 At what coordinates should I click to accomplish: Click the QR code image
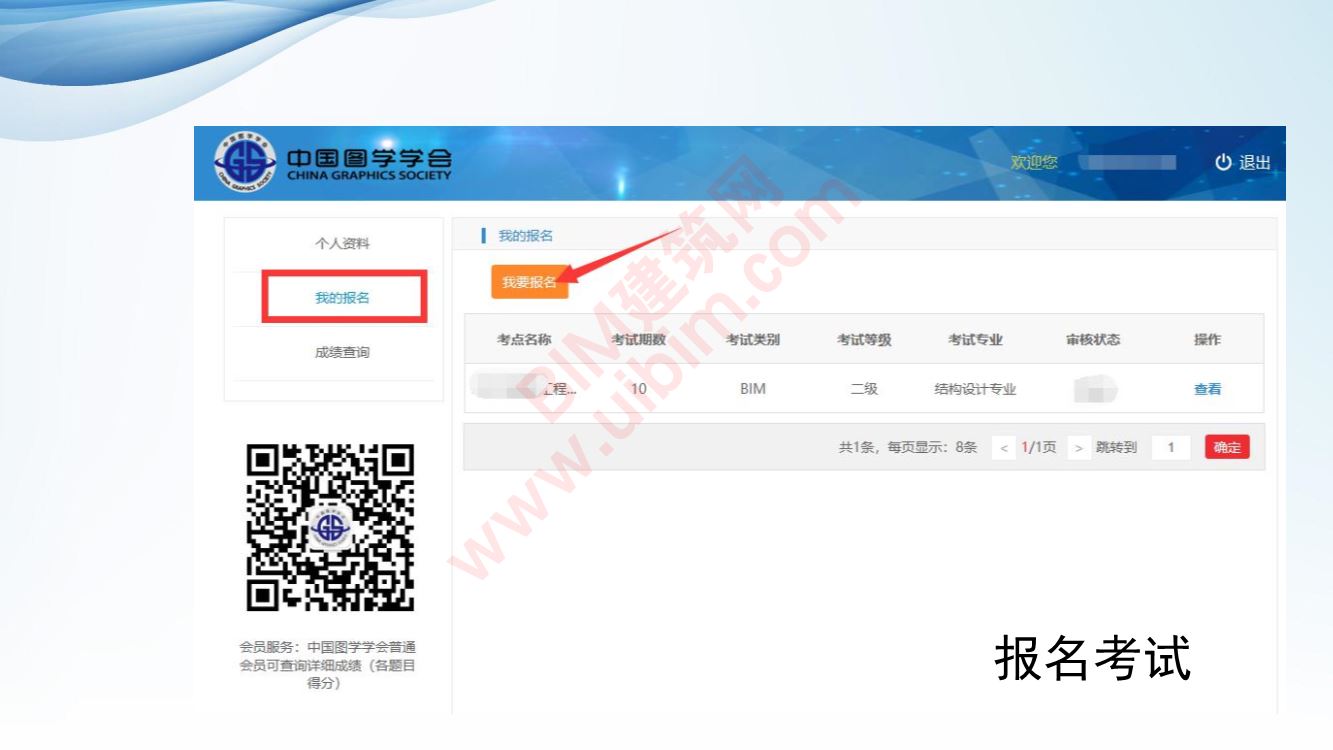[330, 527]
